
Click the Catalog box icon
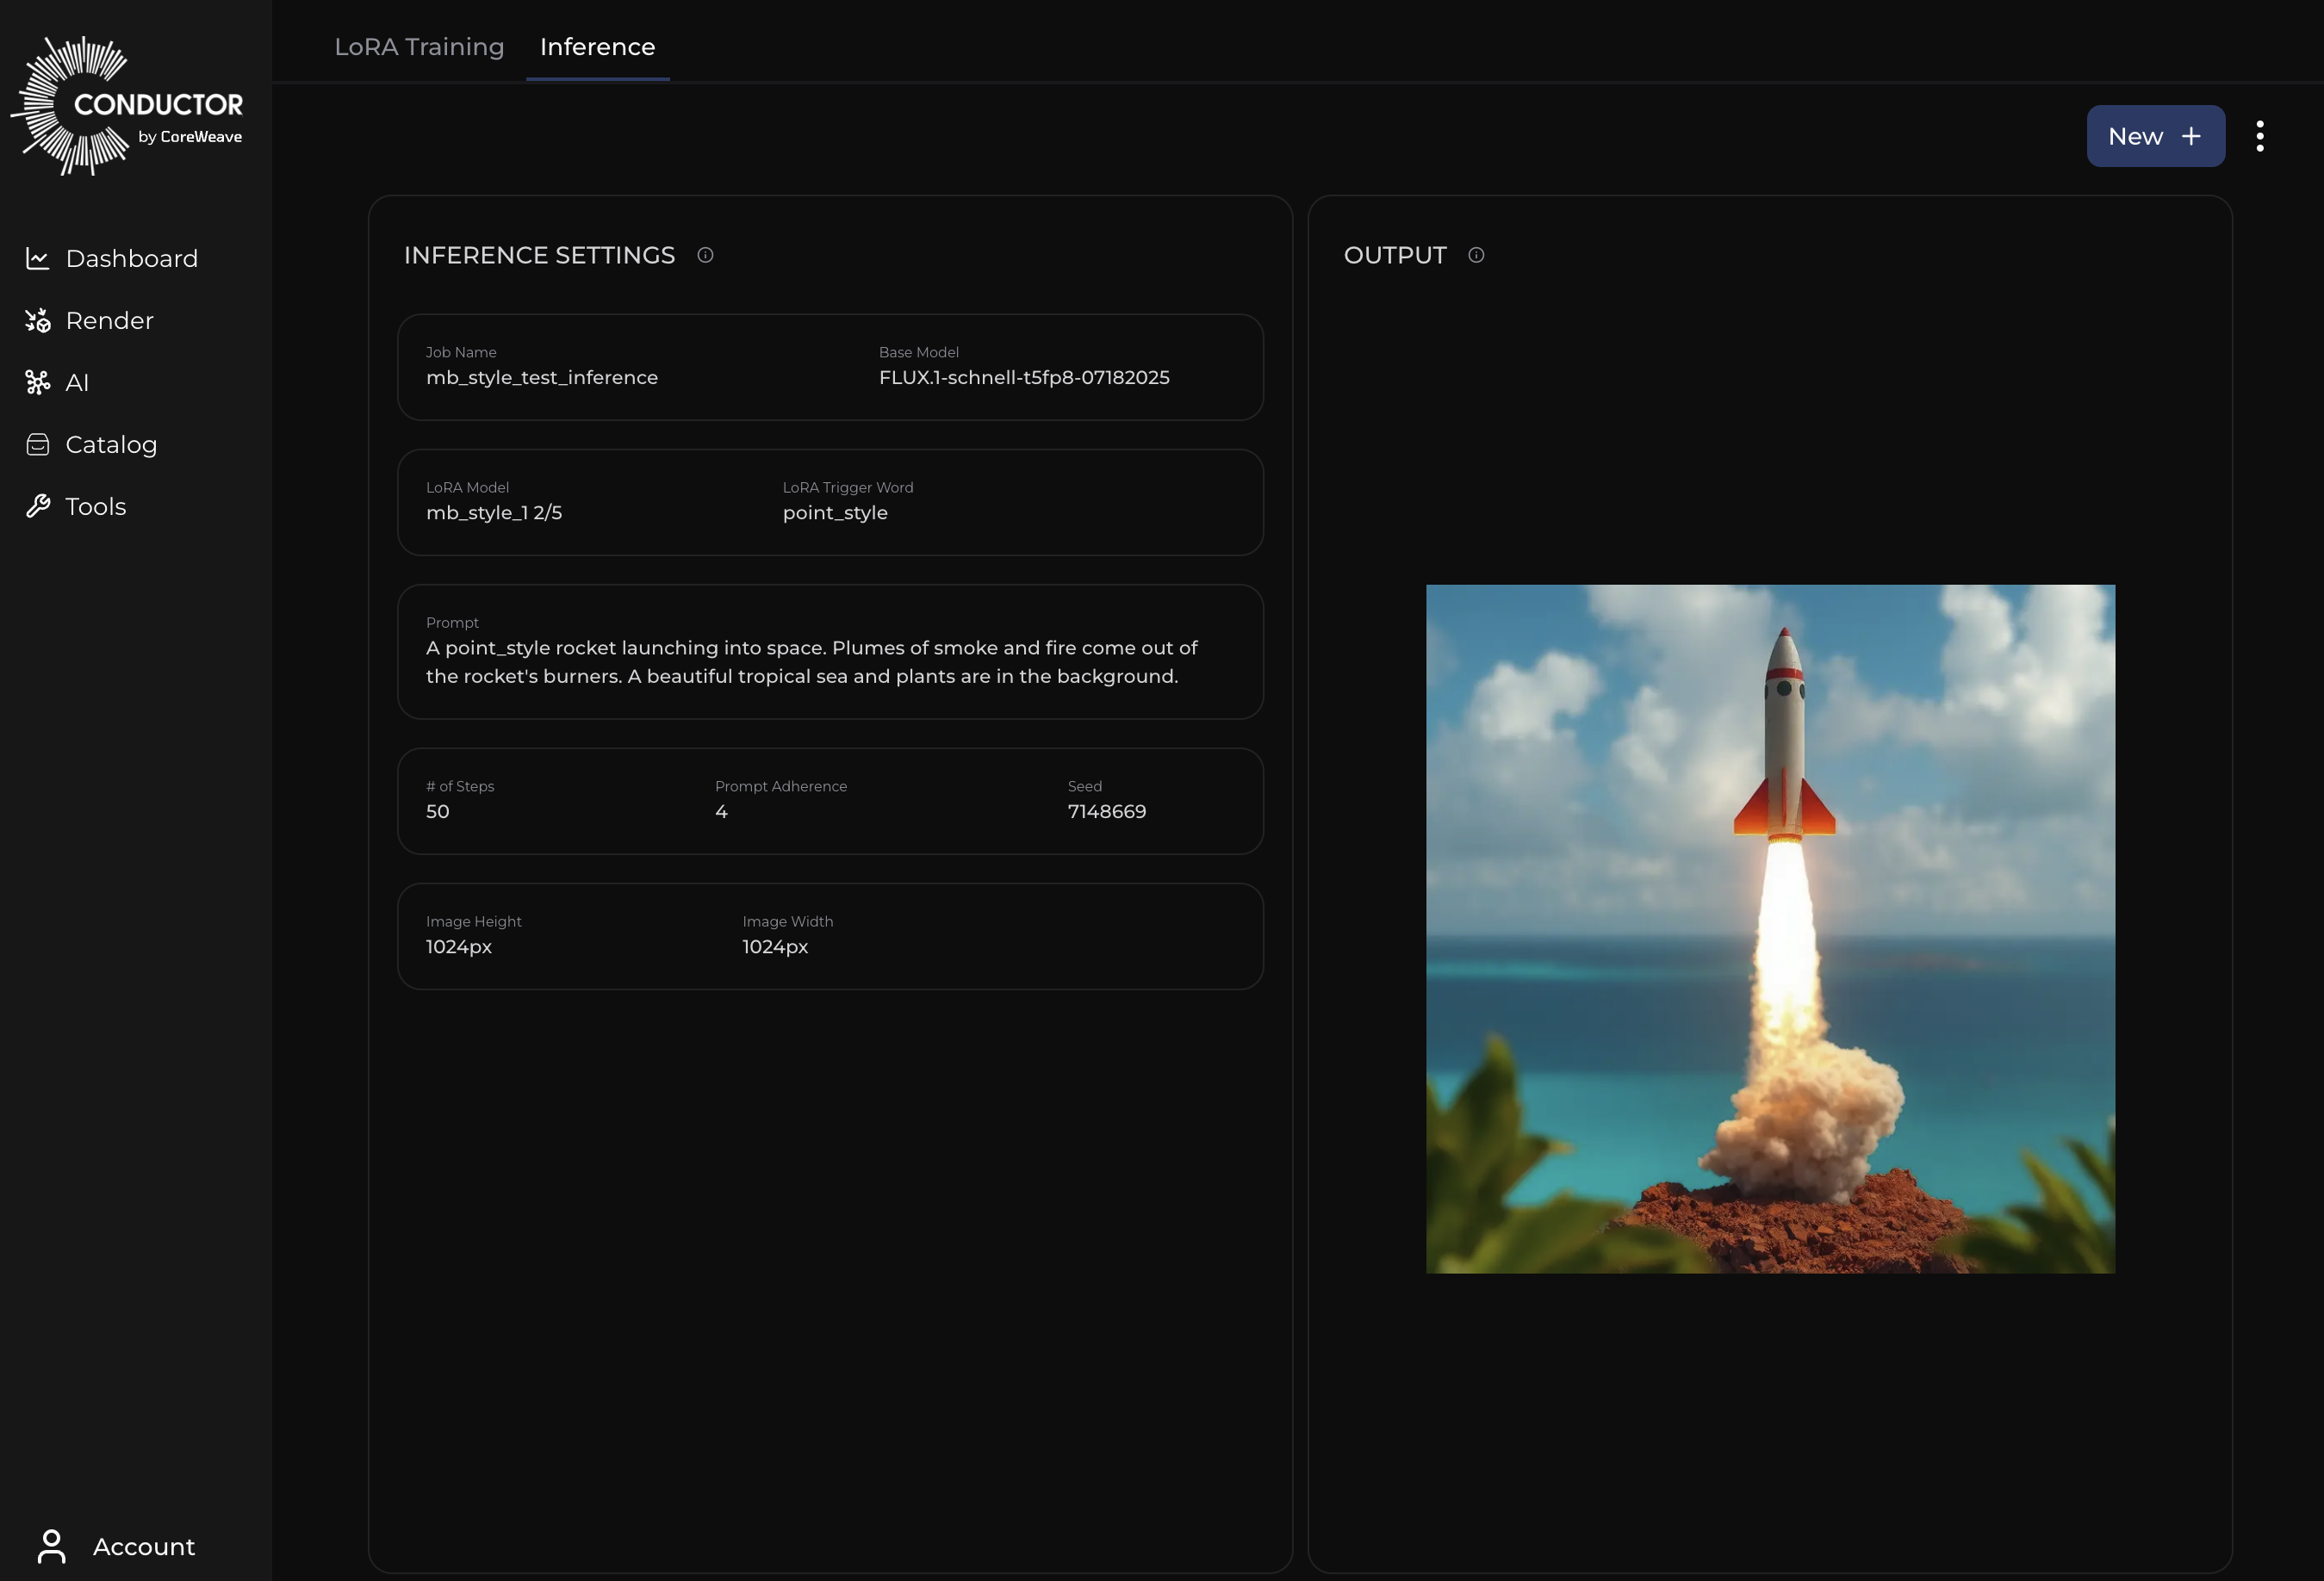[38, 444]
